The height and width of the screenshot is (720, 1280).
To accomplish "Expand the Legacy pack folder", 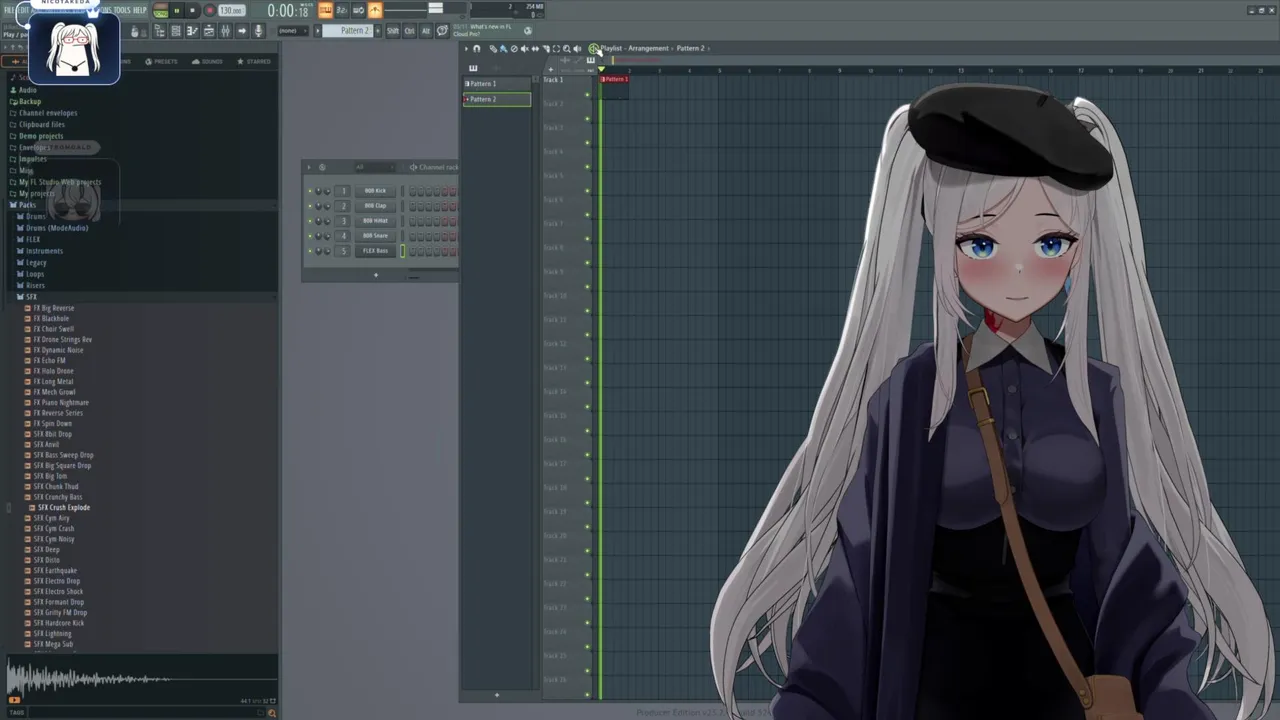I will [x=36, y=262].
